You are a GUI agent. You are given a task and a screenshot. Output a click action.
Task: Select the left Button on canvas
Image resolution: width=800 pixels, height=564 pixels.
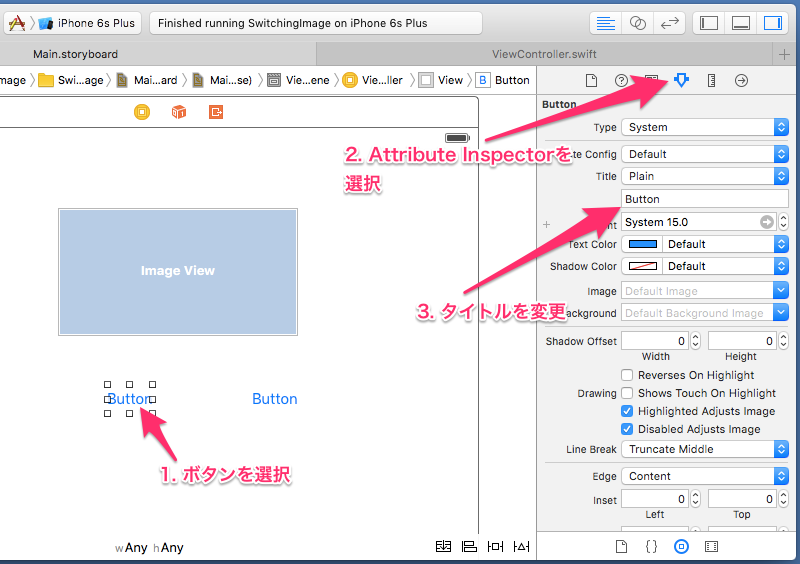pos(130,399)
